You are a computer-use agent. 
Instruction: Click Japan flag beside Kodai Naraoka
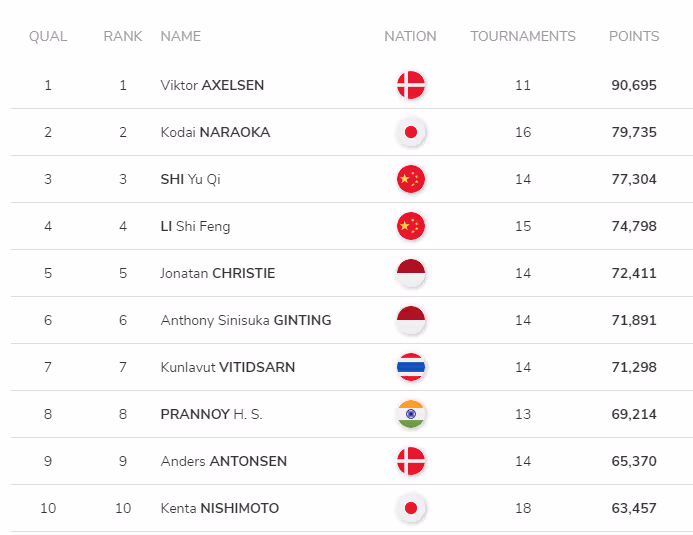coord(411,132)
